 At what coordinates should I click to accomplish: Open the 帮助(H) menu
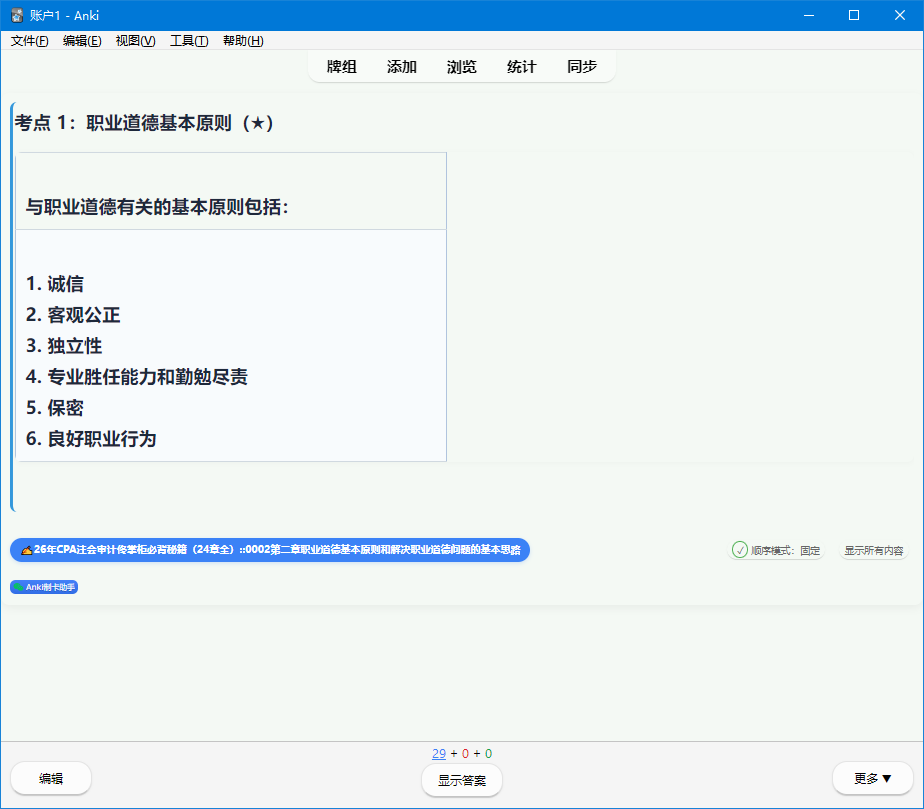tap(243, 41)
